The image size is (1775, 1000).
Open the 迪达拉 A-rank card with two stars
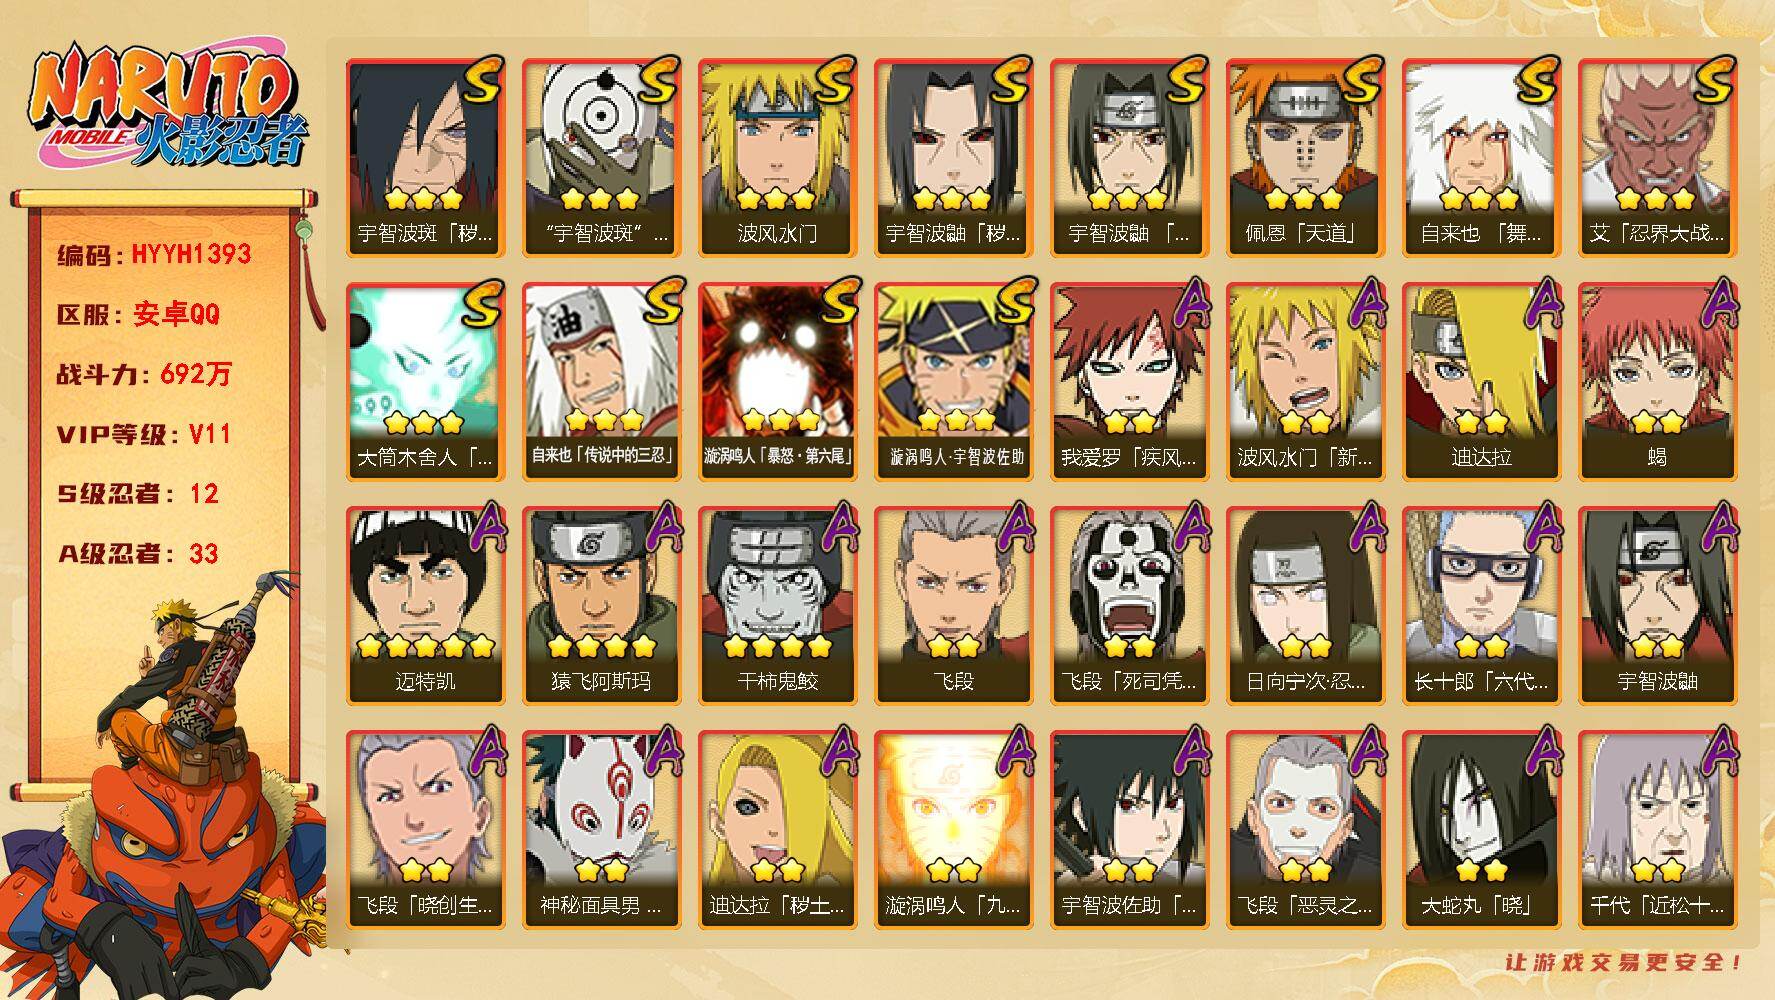point(1481,381)
